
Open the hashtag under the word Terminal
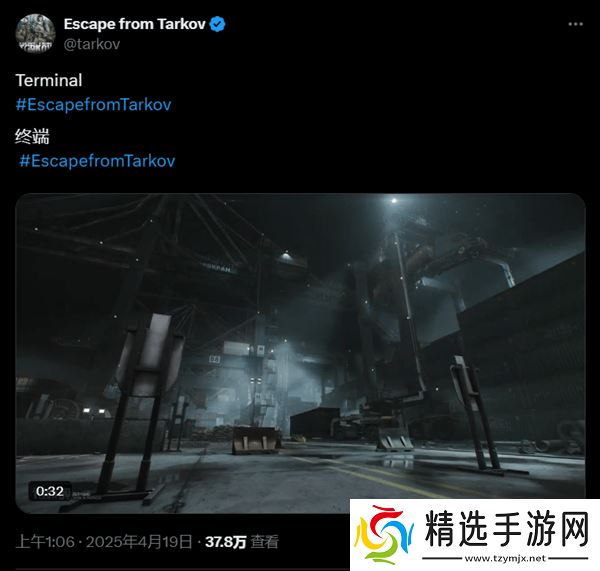tap(93, 104)
